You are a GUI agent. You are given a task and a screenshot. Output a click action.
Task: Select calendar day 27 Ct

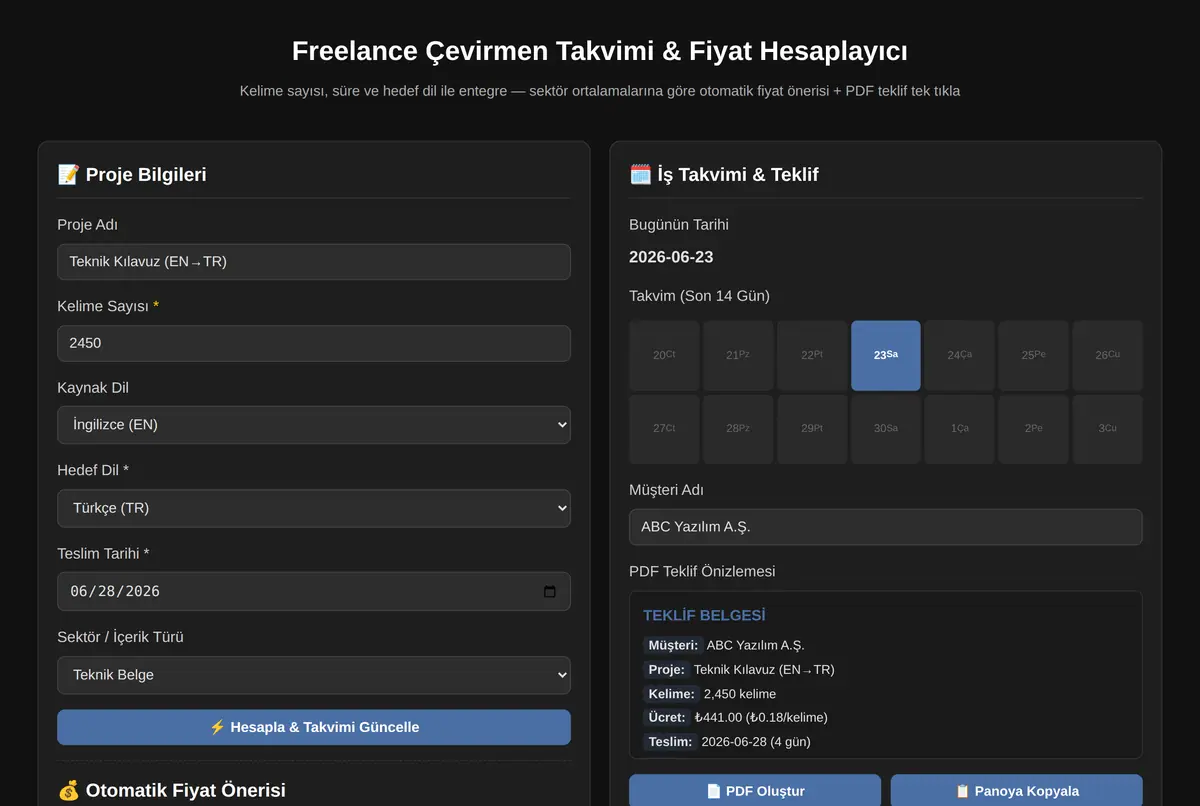pyautogui.click(x=664, y=429)
